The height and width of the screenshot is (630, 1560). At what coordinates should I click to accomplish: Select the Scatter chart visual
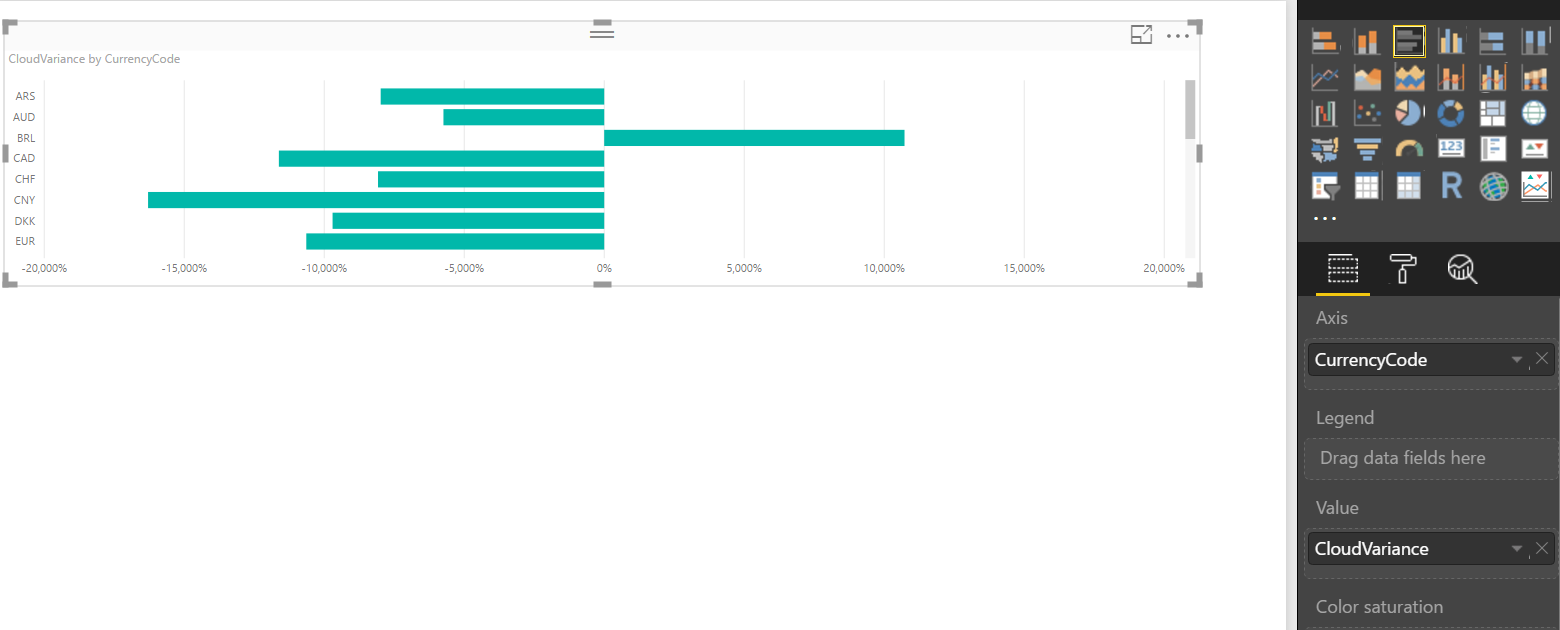pyautogui.click(x=1367, y=113)
